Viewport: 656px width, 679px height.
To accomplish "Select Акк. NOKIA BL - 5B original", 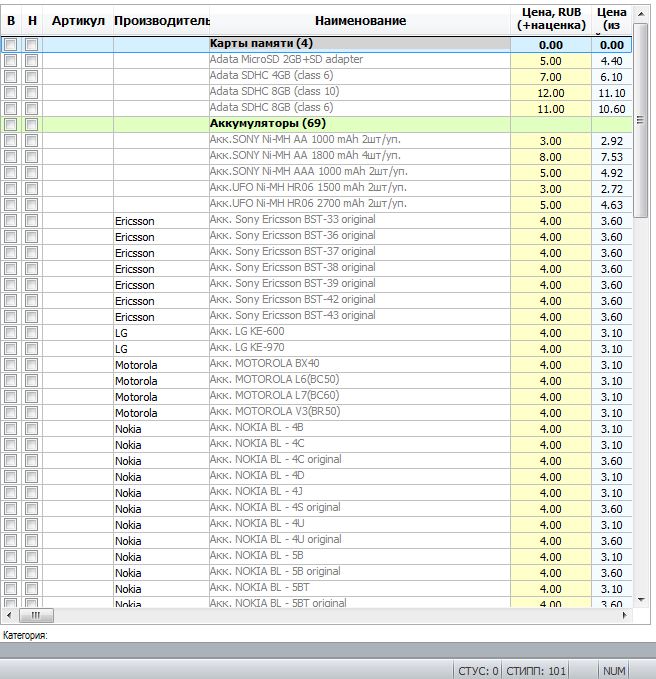I will (316, 573).
